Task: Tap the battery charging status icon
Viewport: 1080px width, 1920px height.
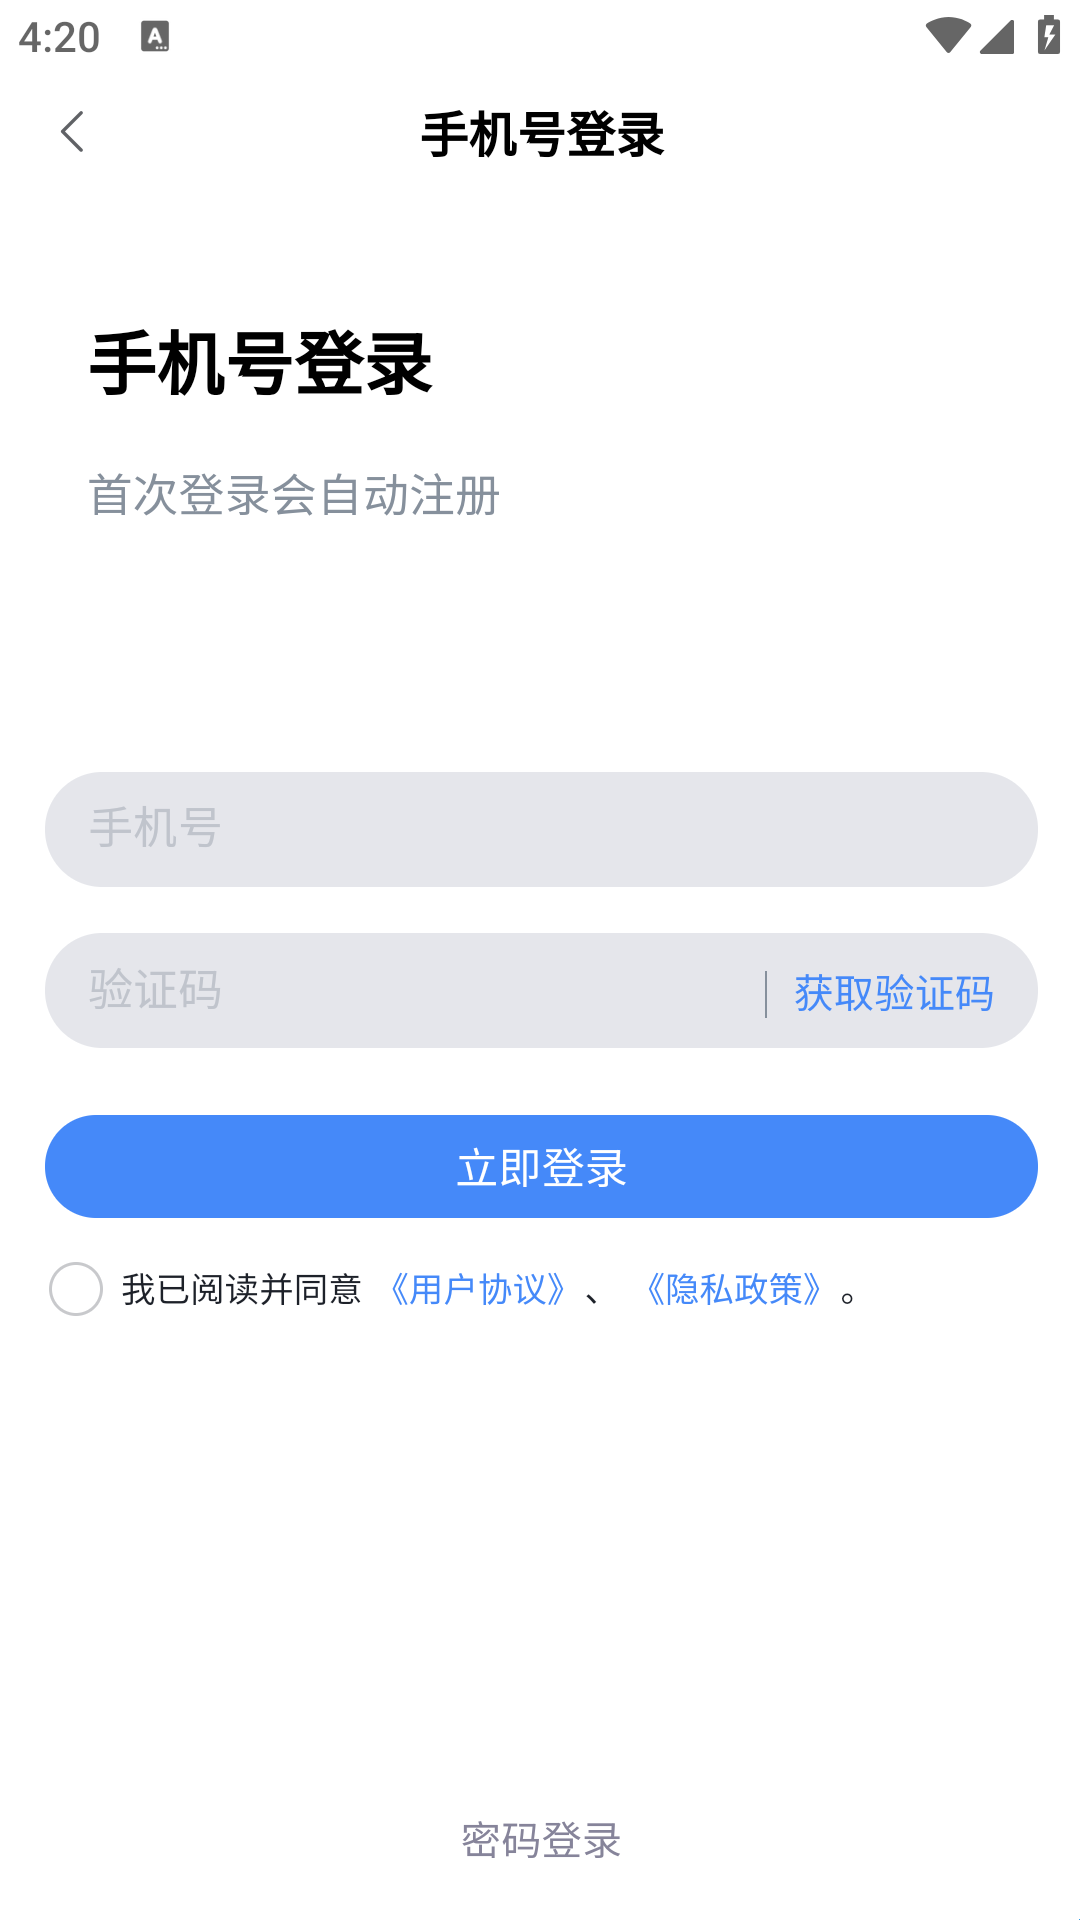Action: pyautogui.click(x=1048, y=36)
